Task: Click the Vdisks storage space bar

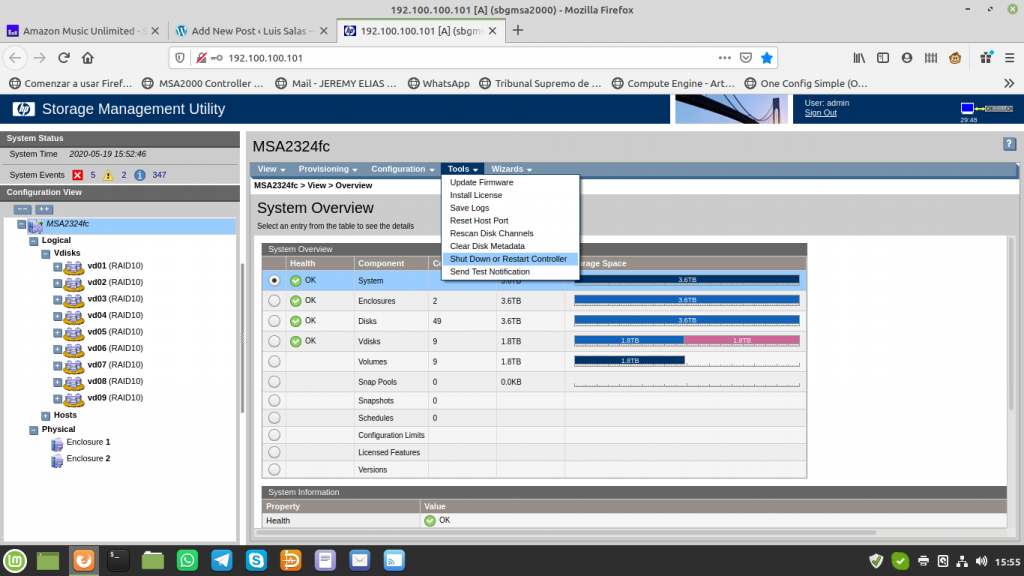Action: click(x=686, y=341)
